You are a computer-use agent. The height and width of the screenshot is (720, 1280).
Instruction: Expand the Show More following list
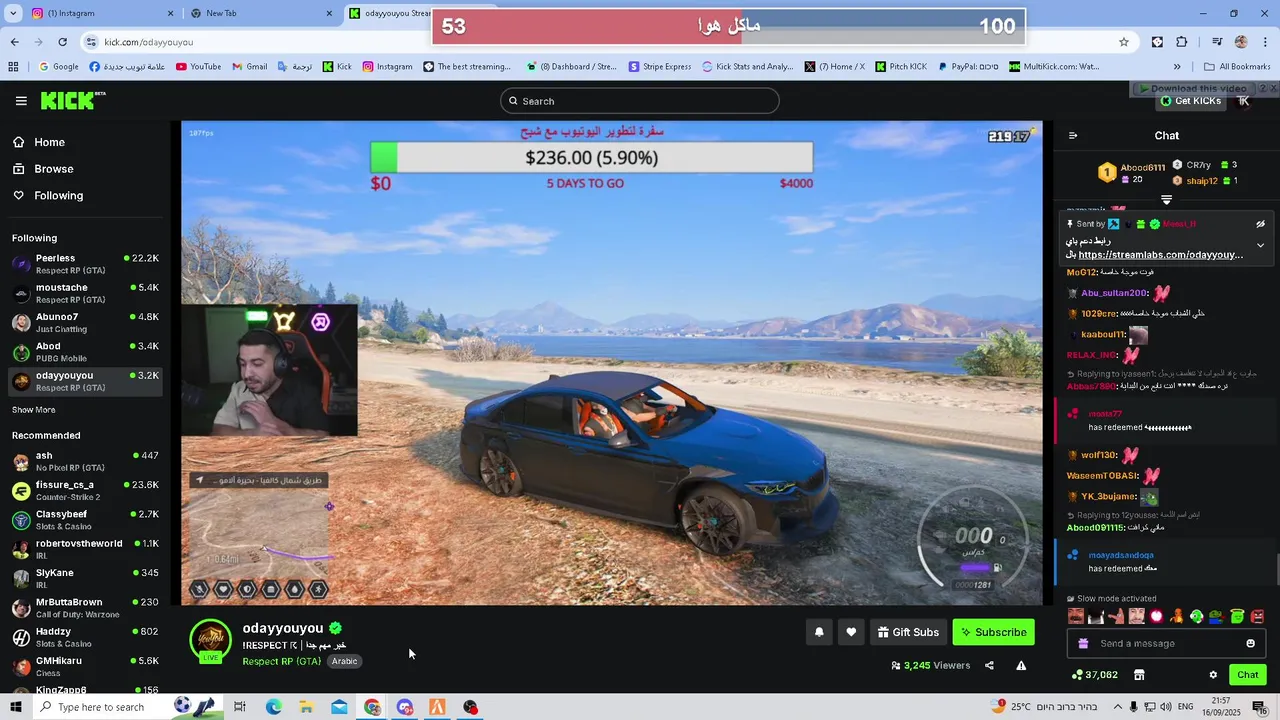(33, 410)
